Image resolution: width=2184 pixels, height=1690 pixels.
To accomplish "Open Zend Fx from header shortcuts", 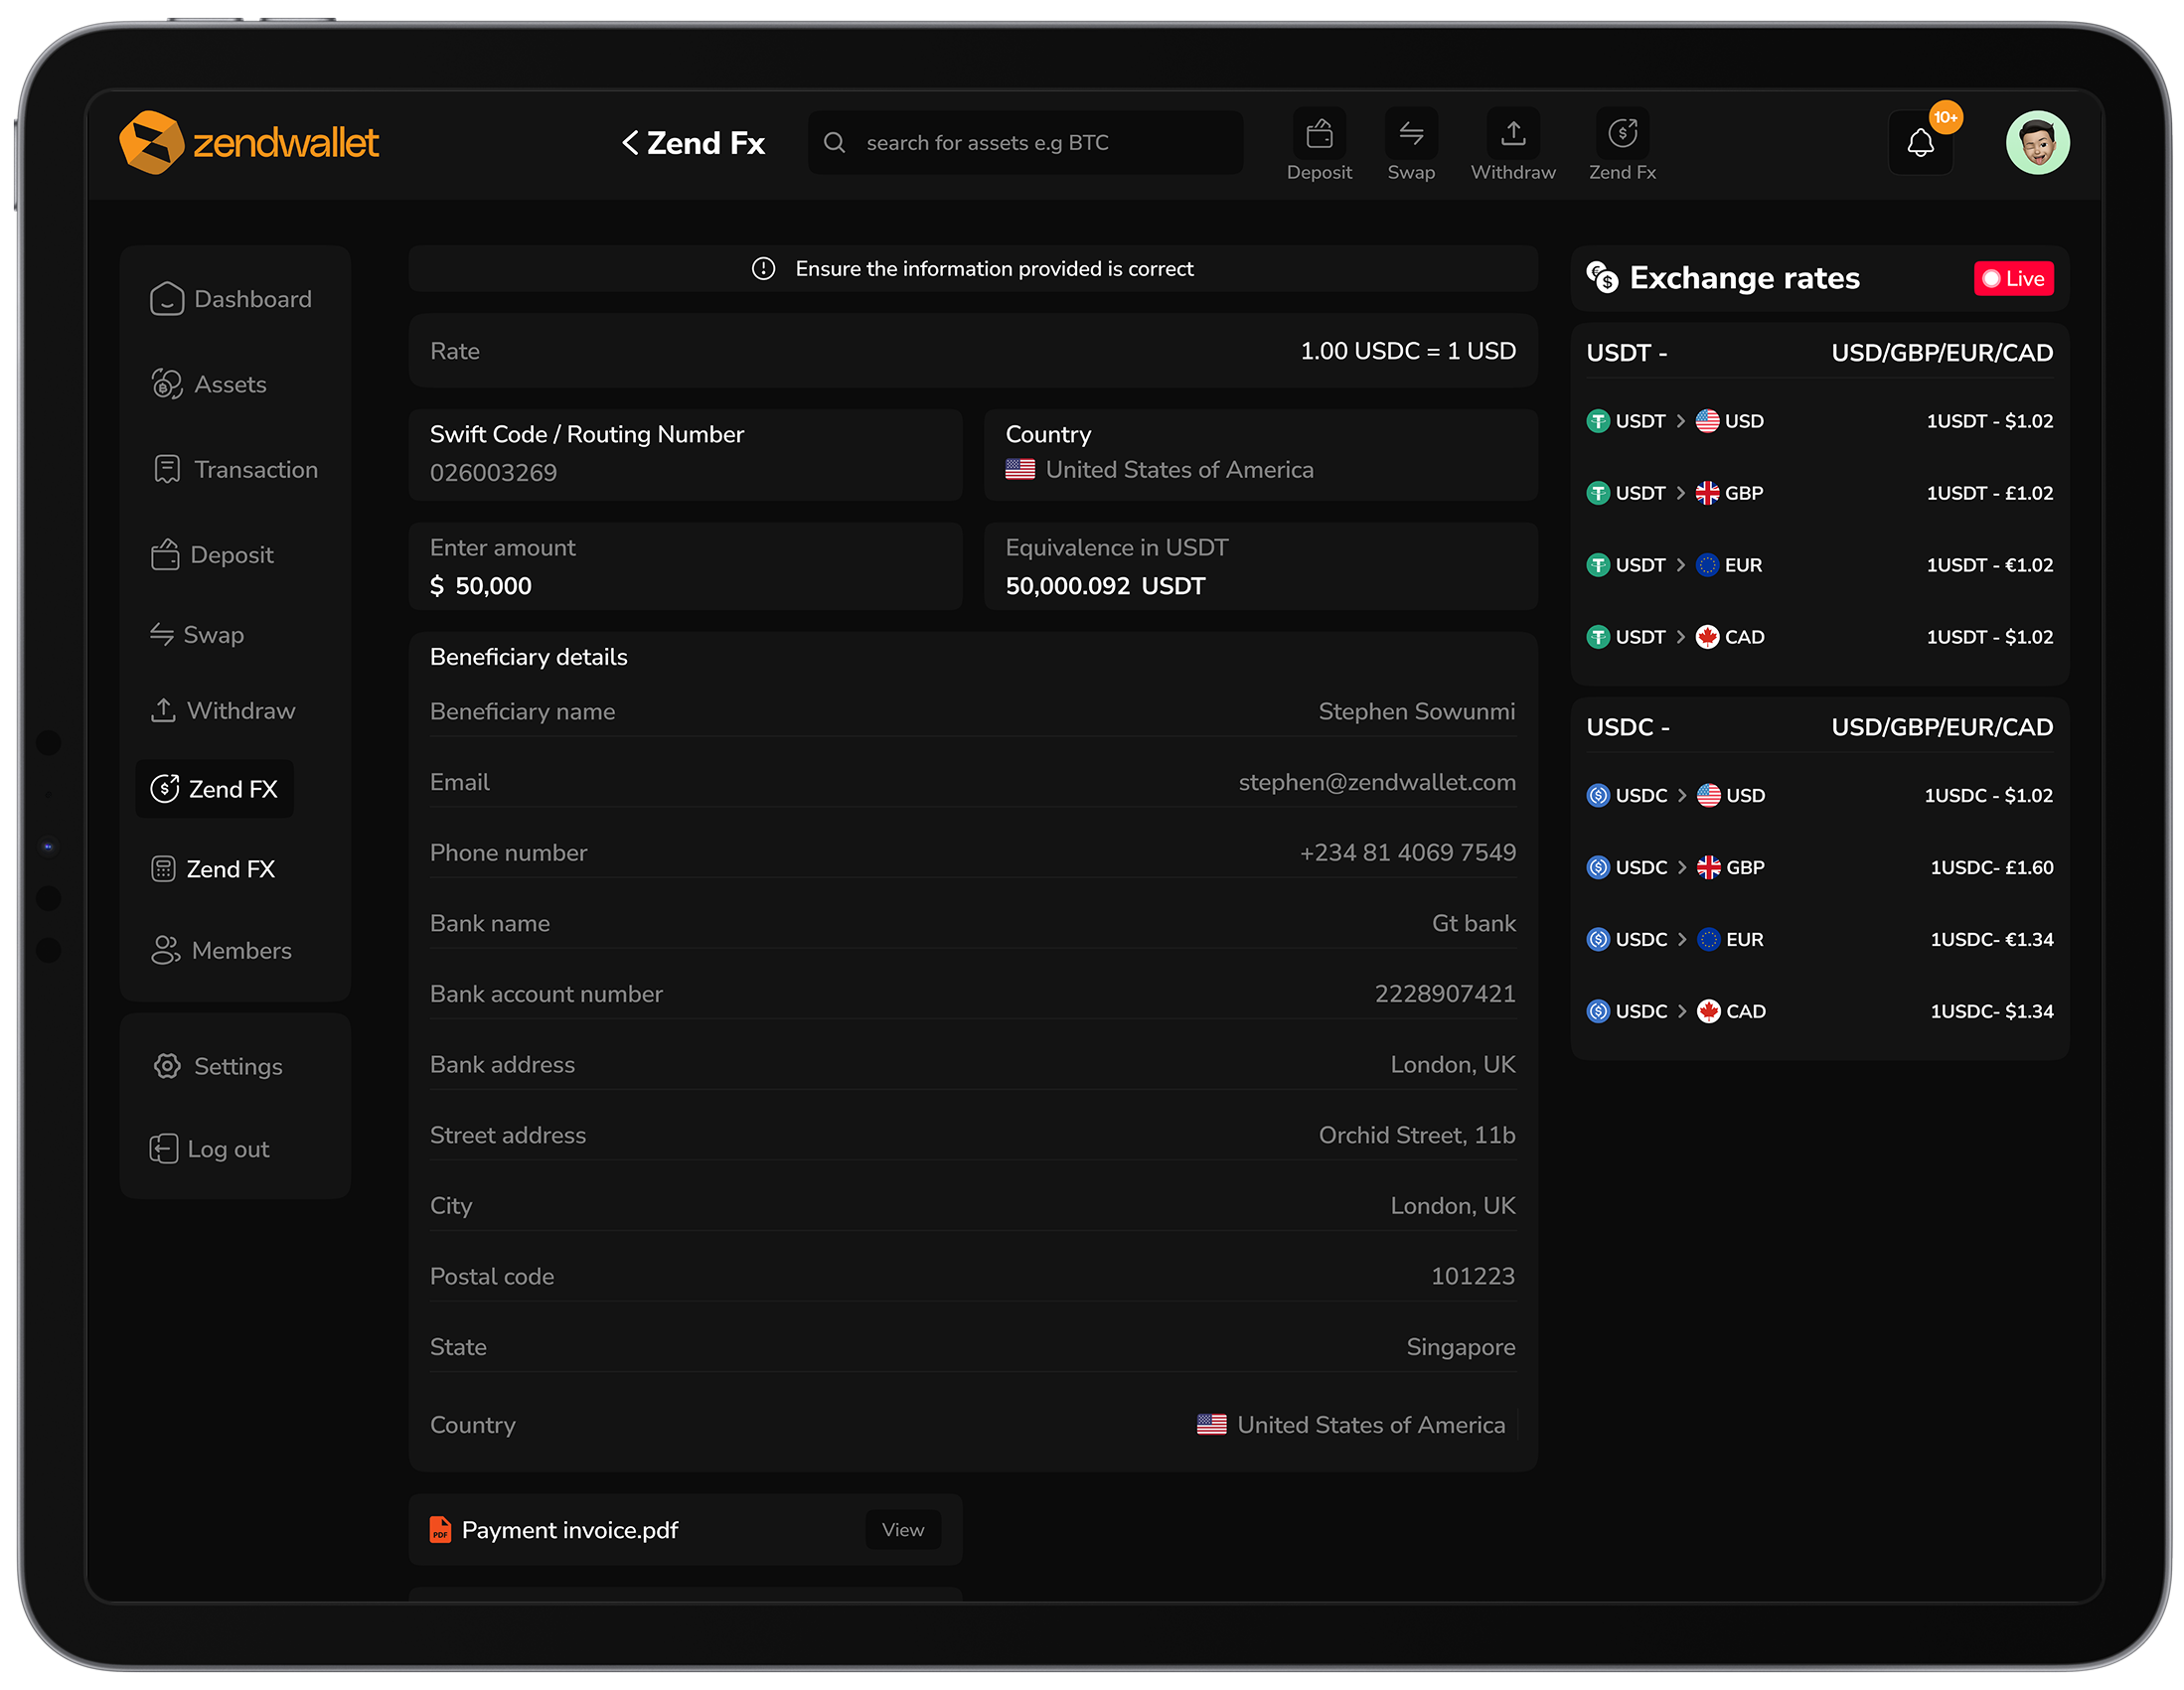I will (1621, 134).
